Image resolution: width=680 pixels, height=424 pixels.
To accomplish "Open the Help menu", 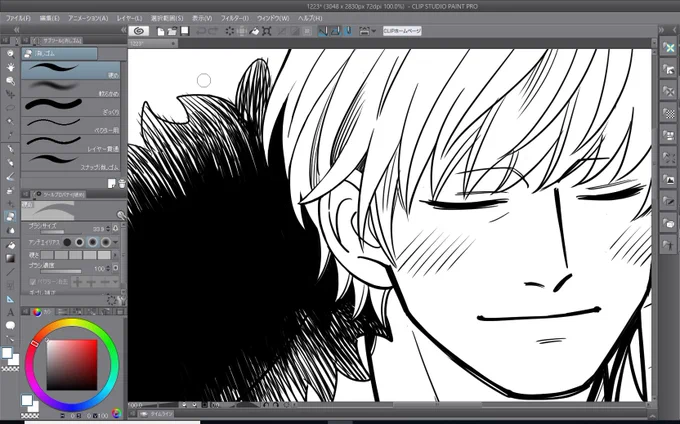I will pos(310,18).
